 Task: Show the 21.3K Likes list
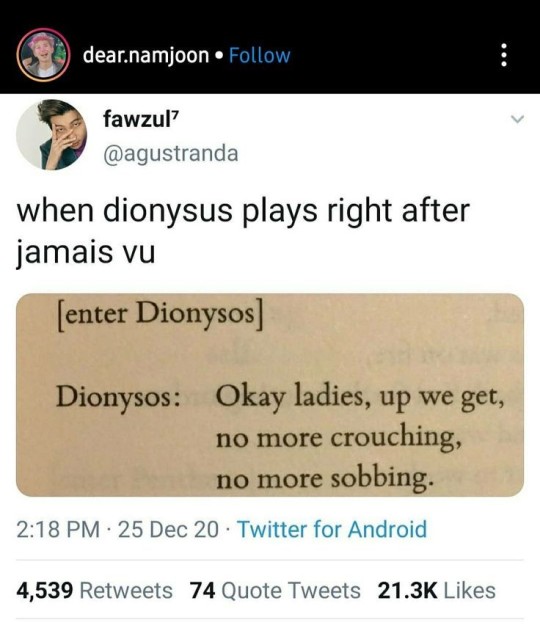pyautogui.click(x=437, y=591)
